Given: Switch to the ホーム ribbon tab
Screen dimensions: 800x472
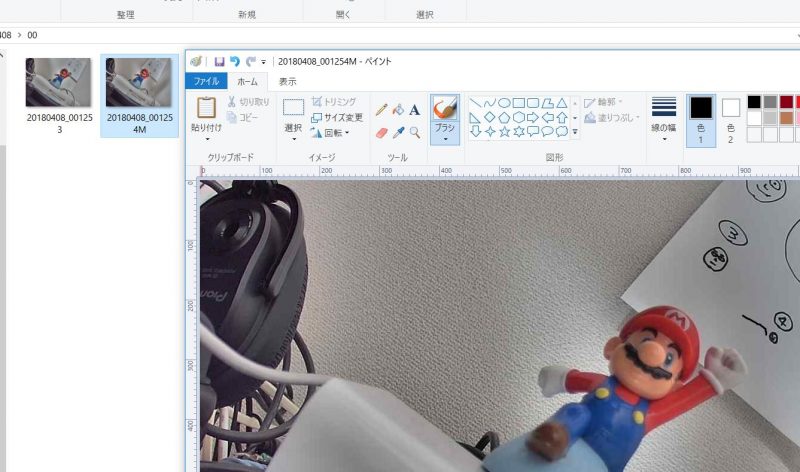Looking at the screenshot, I should click(247, 81).
